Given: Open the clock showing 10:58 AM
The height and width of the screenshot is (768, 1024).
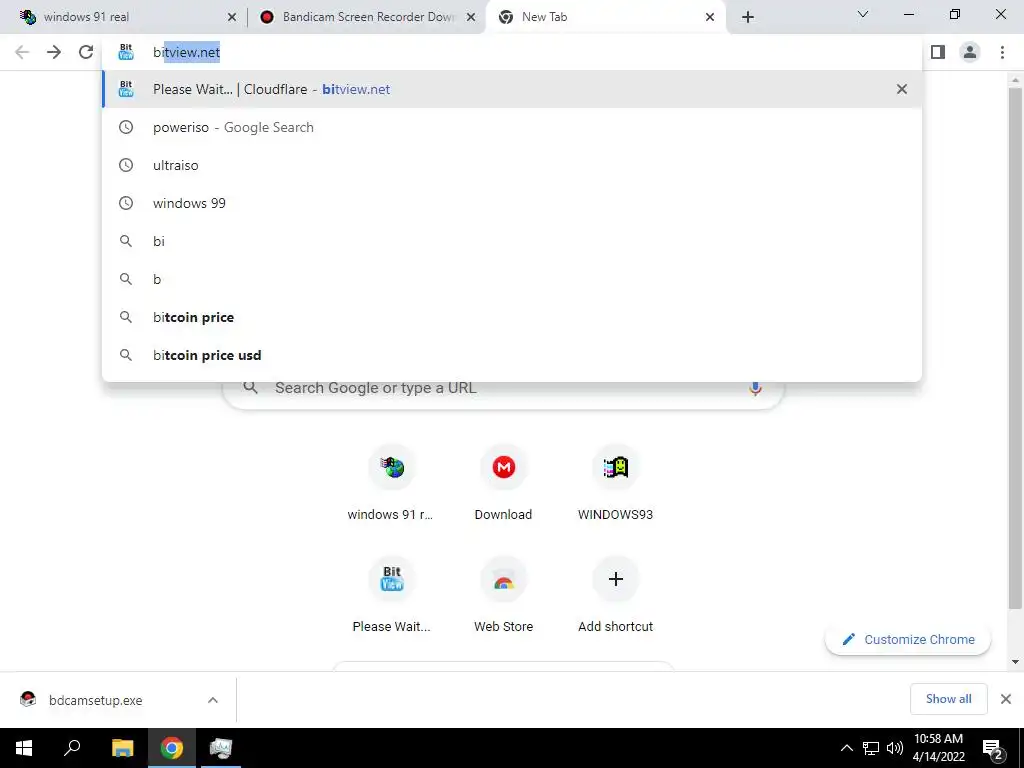Looking at the screenshot, I should coord(938,748).
